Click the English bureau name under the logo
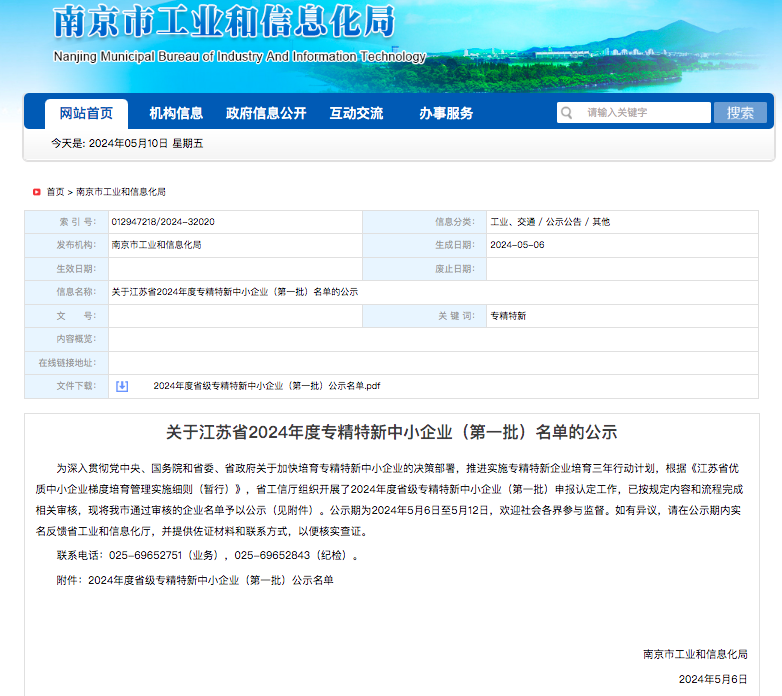 click(x=239, y=57)
